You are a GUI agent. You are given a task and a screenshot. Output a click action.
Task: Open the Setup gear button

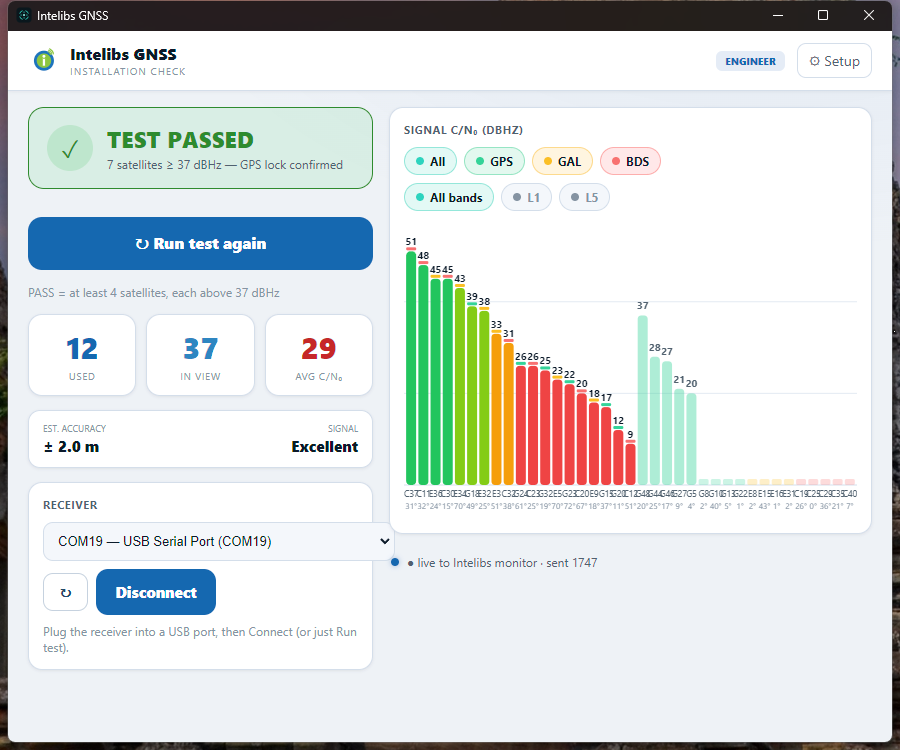834,61
